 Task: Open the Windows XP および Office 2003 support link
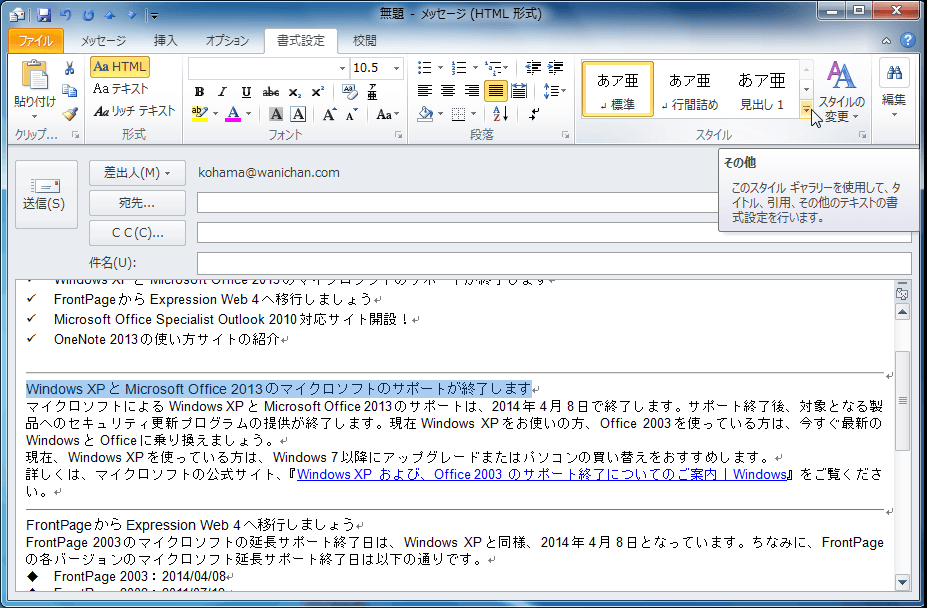tap(542, 474)
